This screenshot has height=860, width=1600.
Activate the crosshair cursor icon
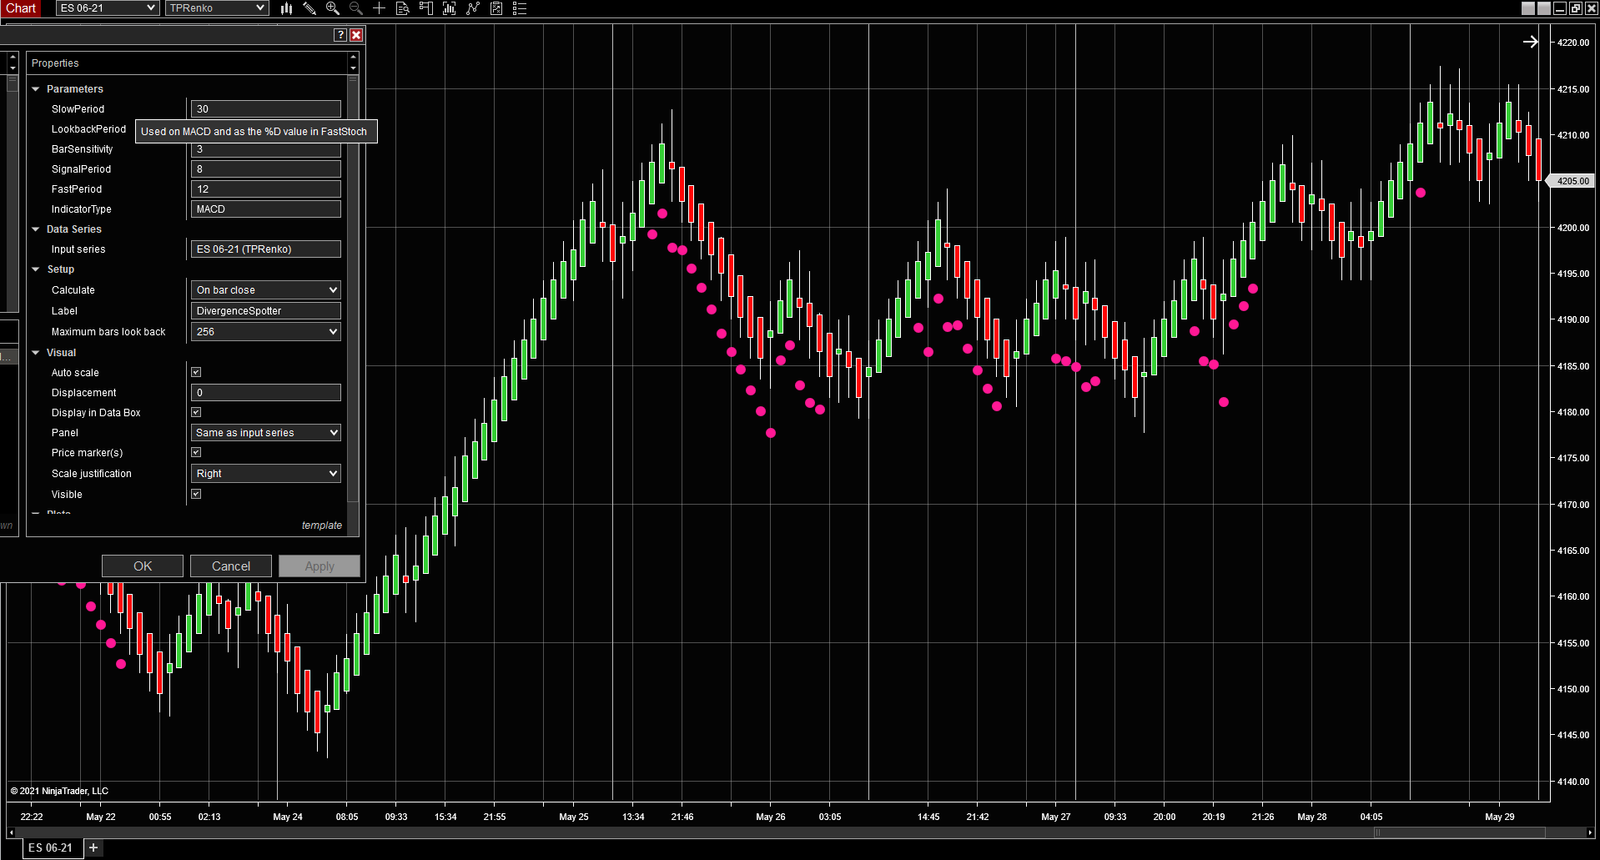379,8
